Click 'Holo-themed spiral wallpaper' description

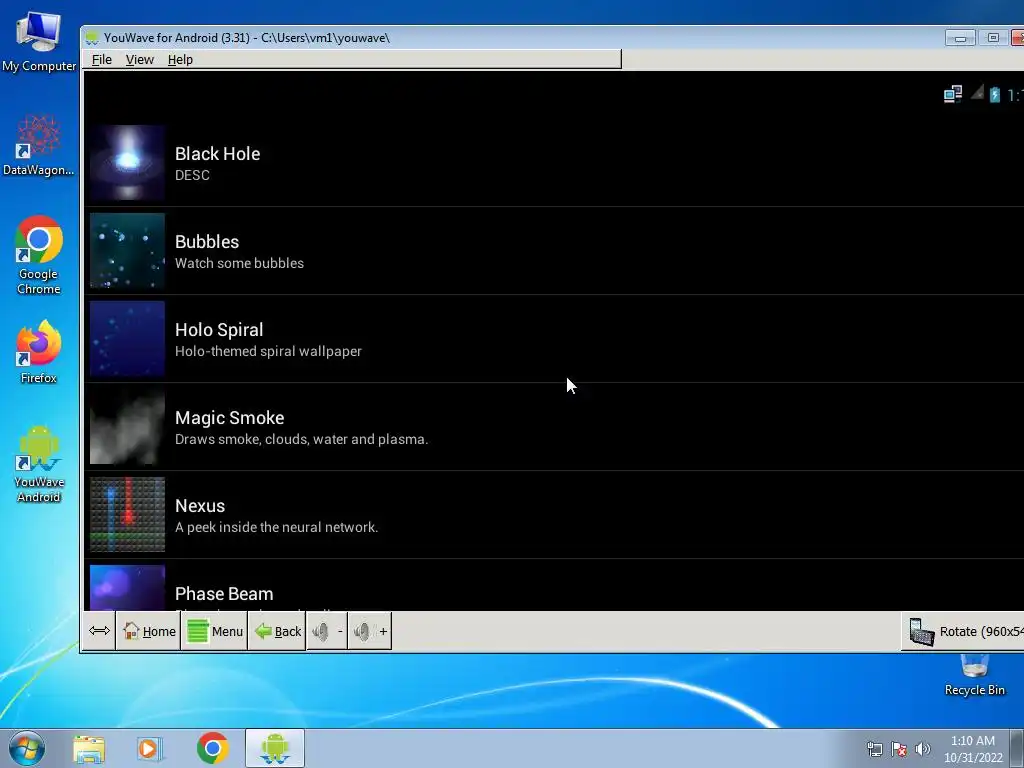268,351
